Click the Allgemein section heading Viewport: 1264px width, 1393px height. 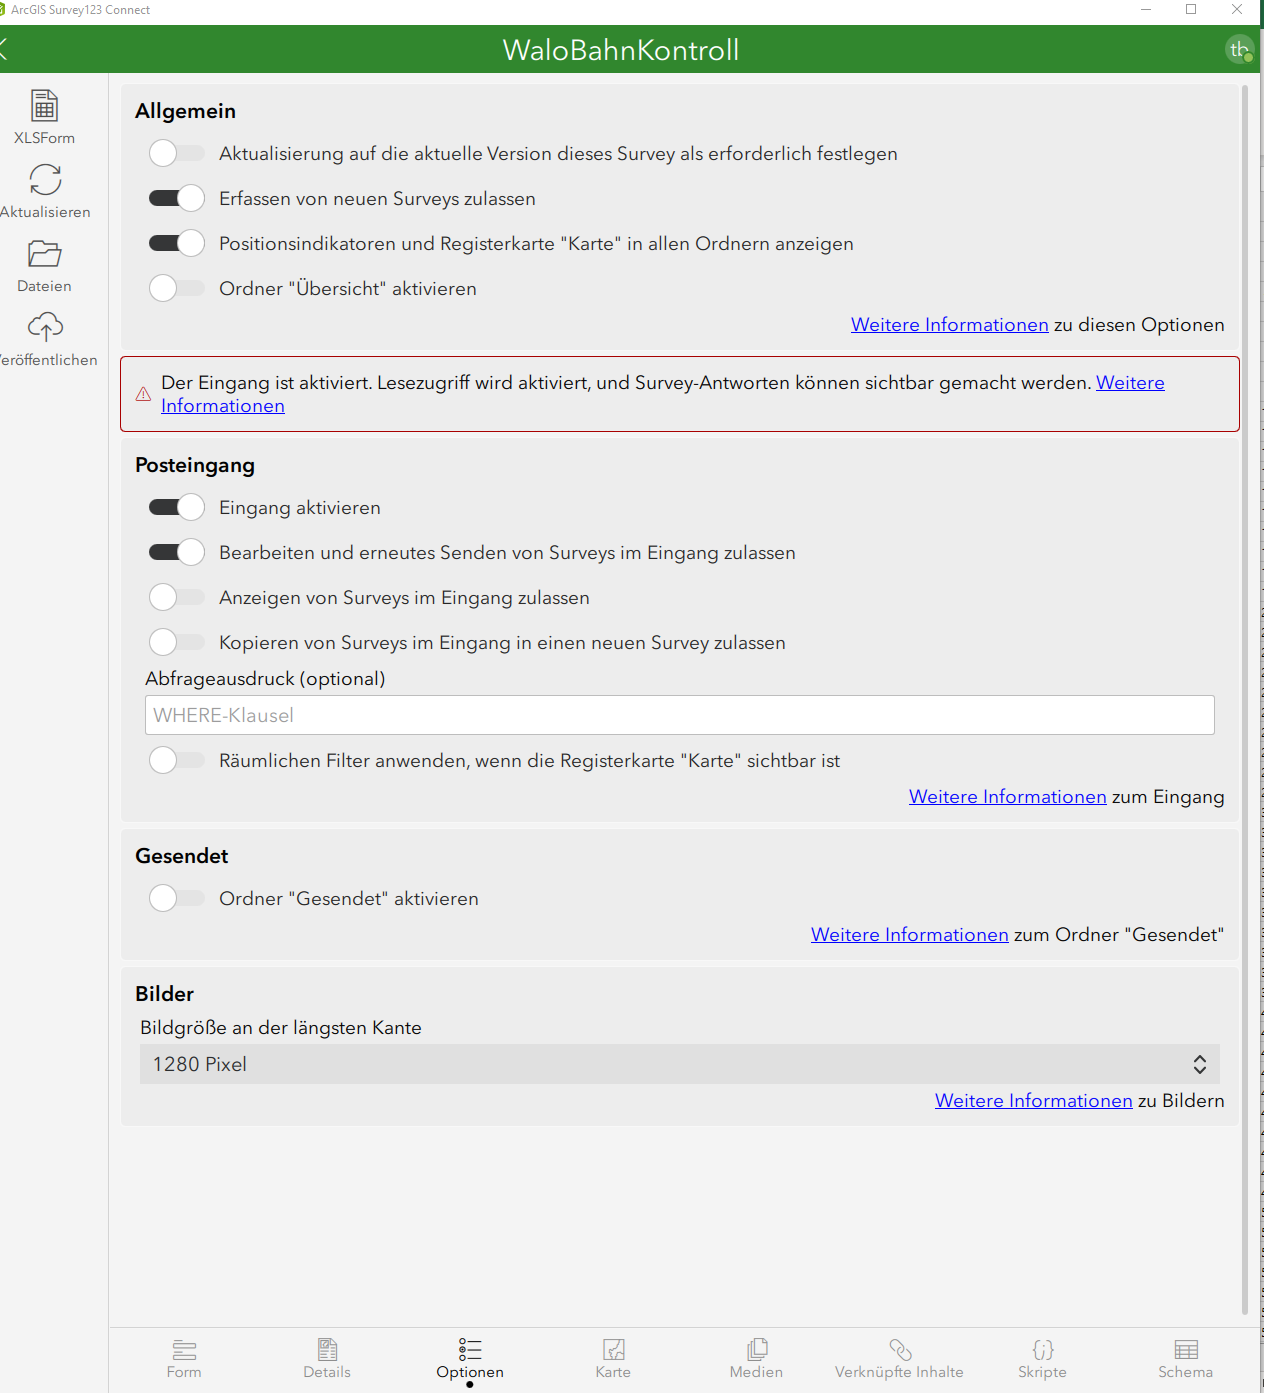[x=186, y=111]
